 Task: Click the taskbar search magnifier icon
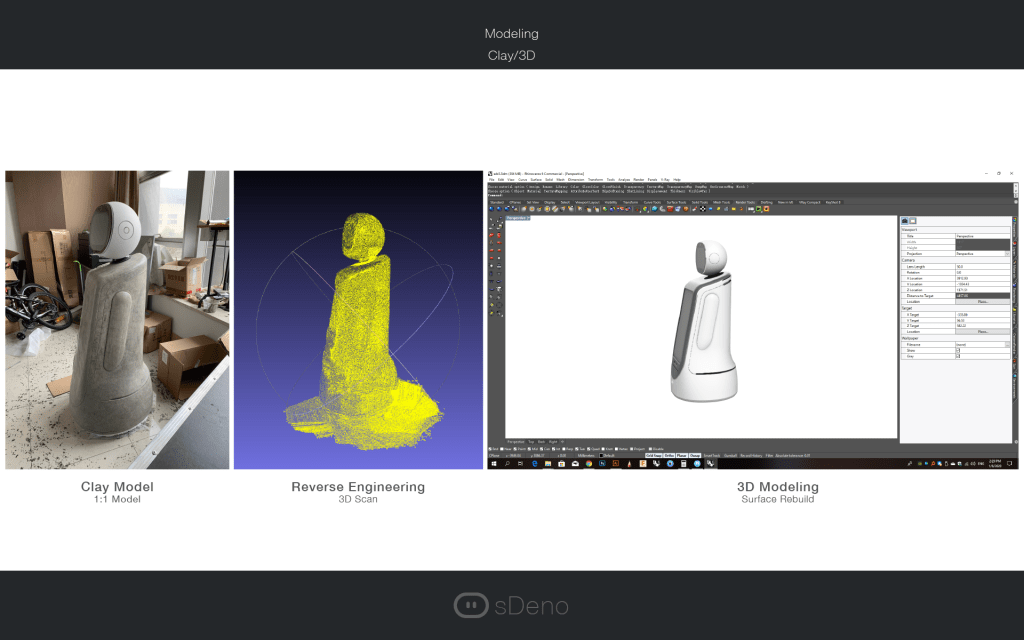pos(507,465)
